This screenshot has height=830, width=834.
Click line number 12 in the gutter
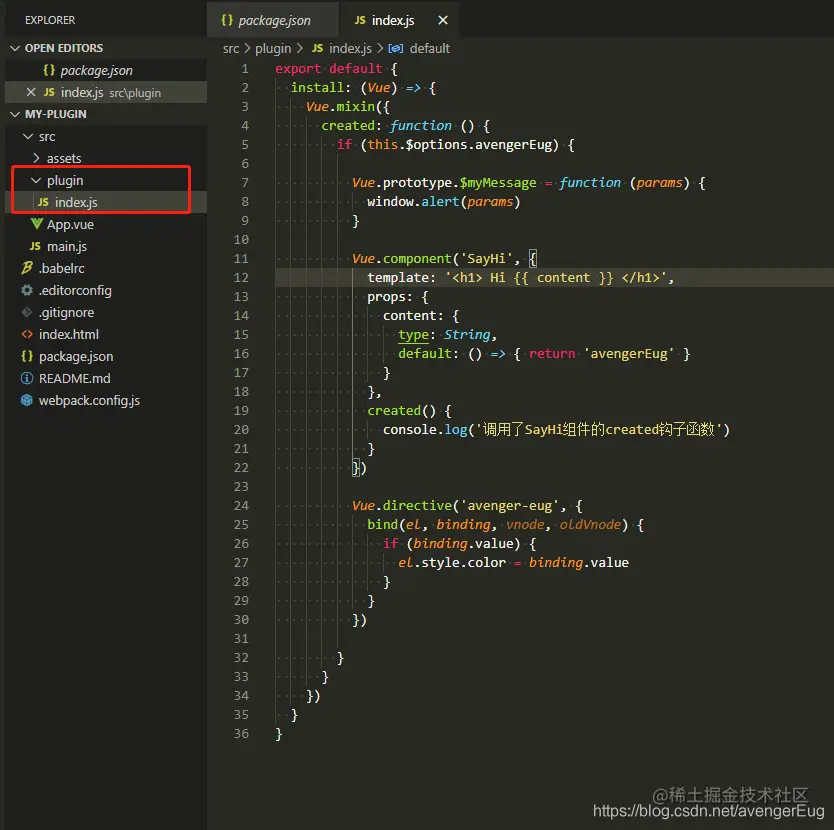pos(241,278)
